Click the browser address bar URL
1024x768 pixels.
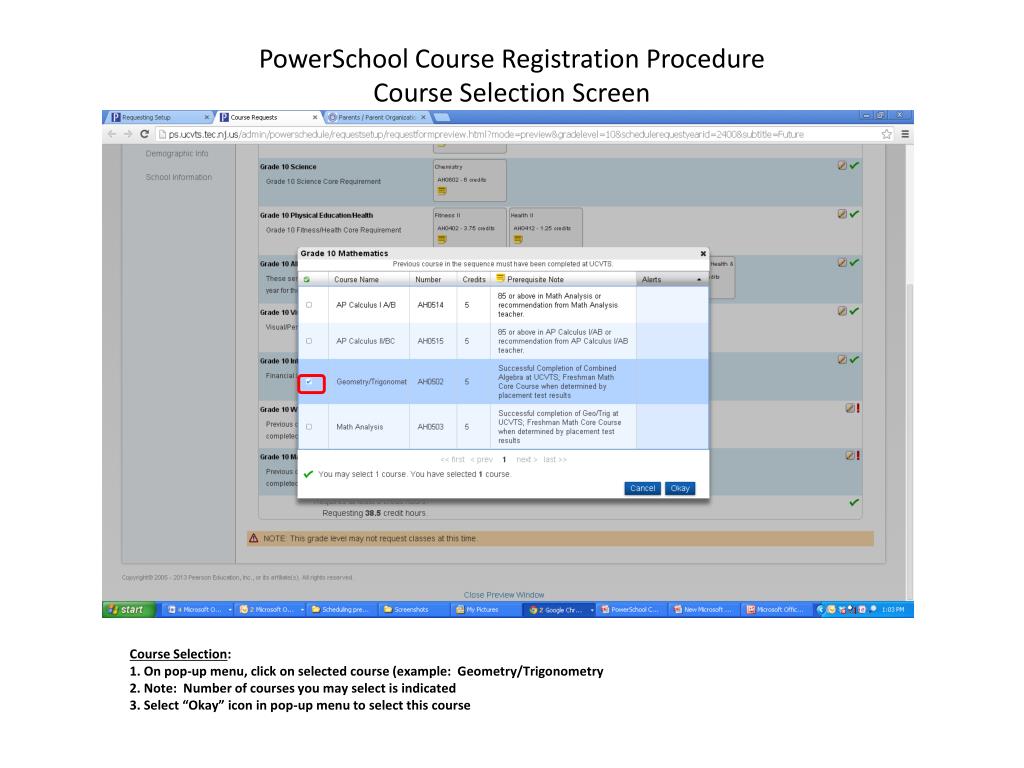(486, 135)
